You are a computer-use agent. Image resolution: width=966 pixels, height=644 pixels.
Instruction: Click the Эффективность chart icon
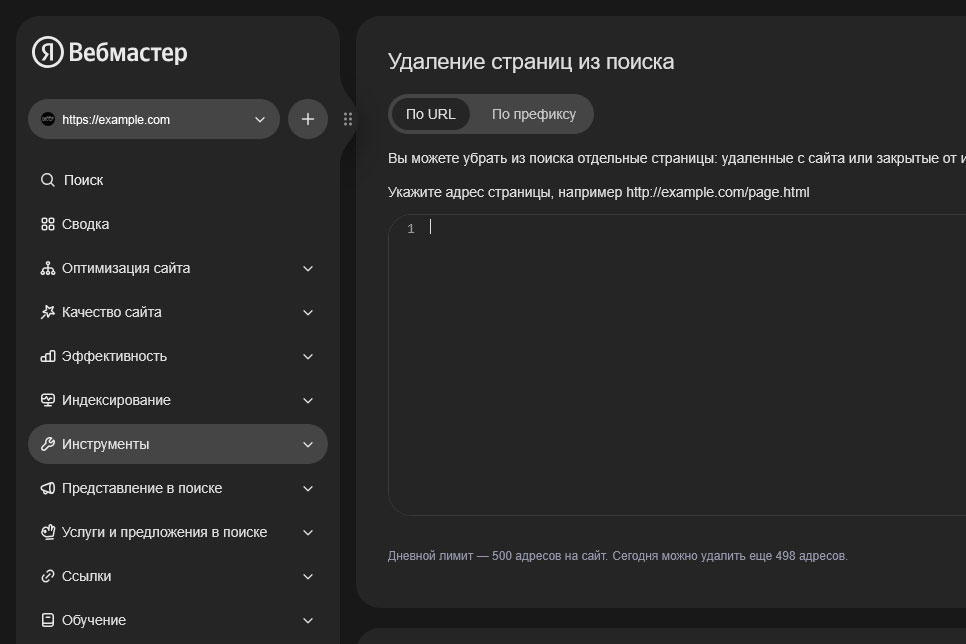(47, 356)
